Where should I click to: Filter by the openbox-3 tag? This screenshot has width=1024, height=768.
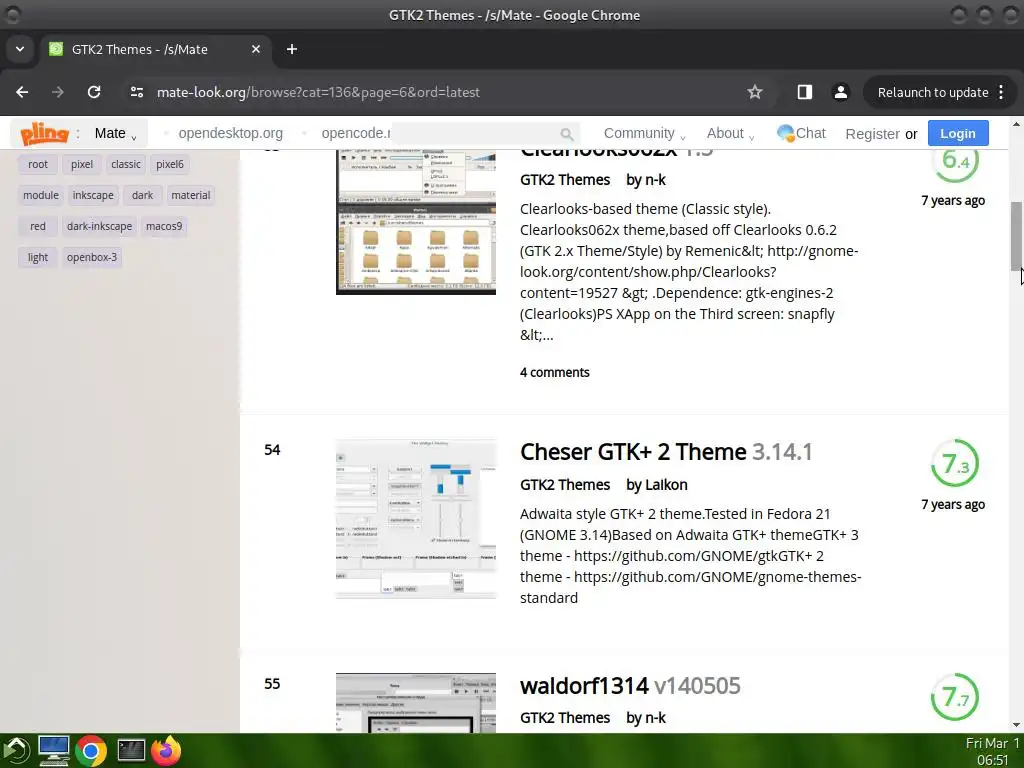pos(92,257)
